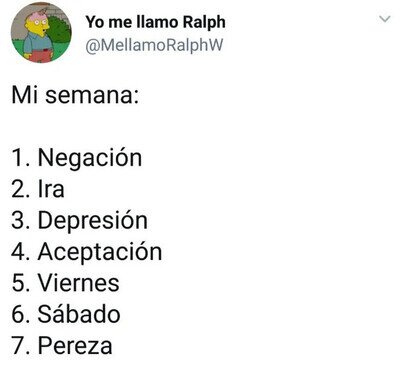
Task: Click the list number '1.' before Negación
Action: tap(22, 158)
